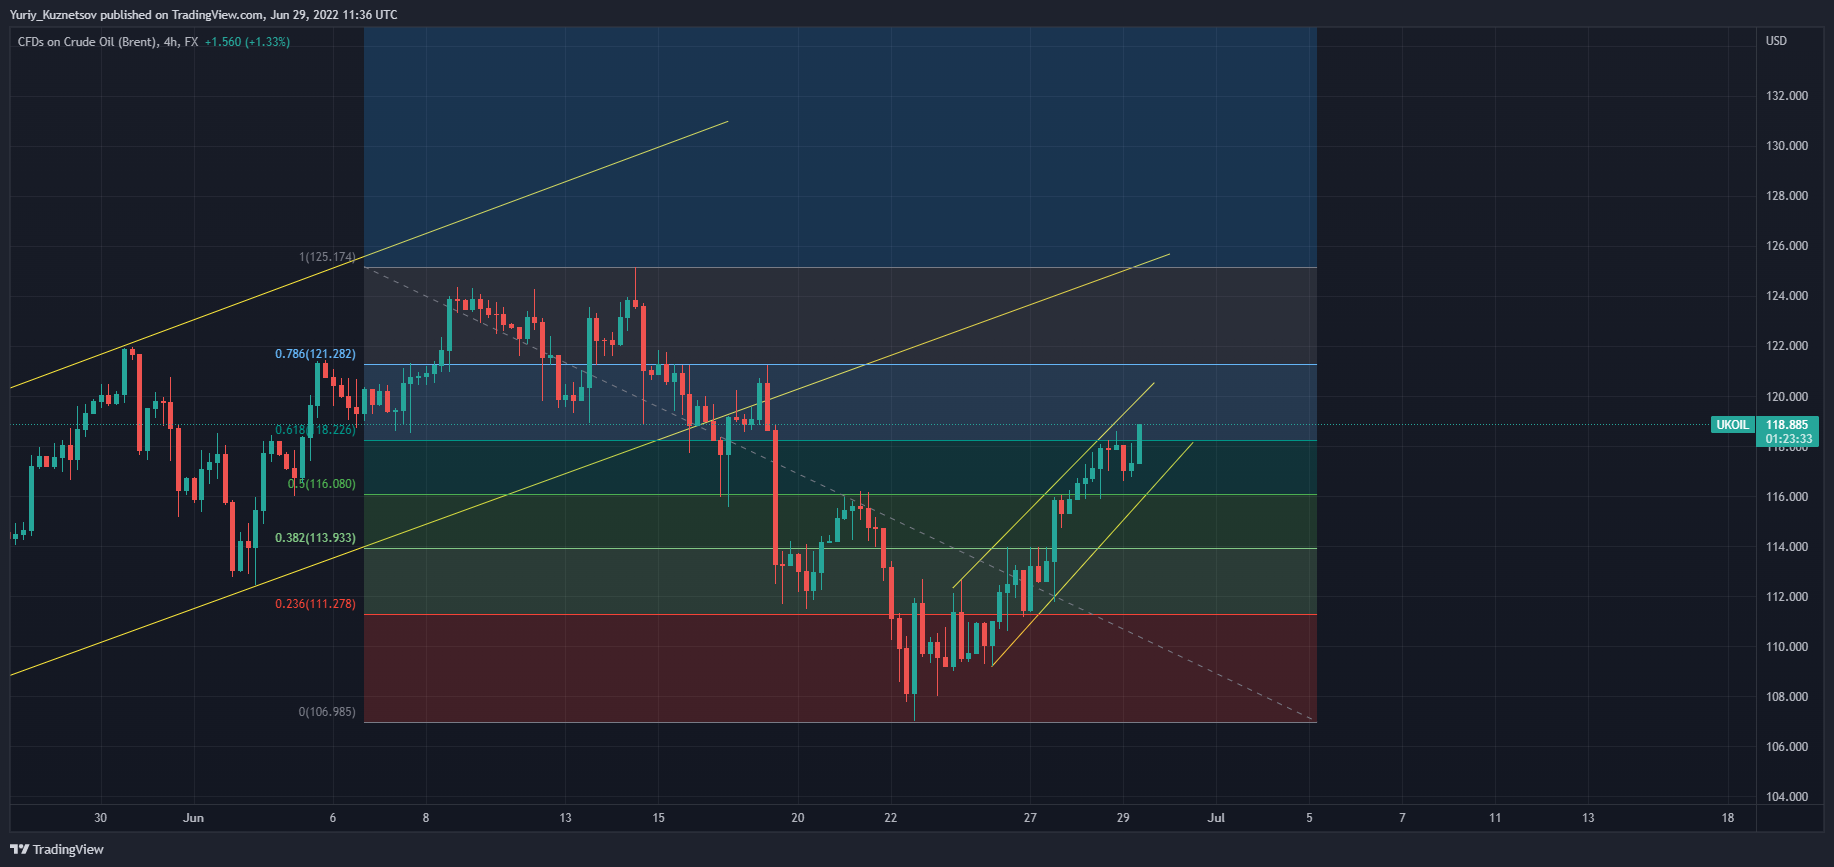The width and height of the screenshot is (1834, 867).
Task: Click the chart title CFDs on Crude Oil (Brent)
Action: [x=87, y=42]
